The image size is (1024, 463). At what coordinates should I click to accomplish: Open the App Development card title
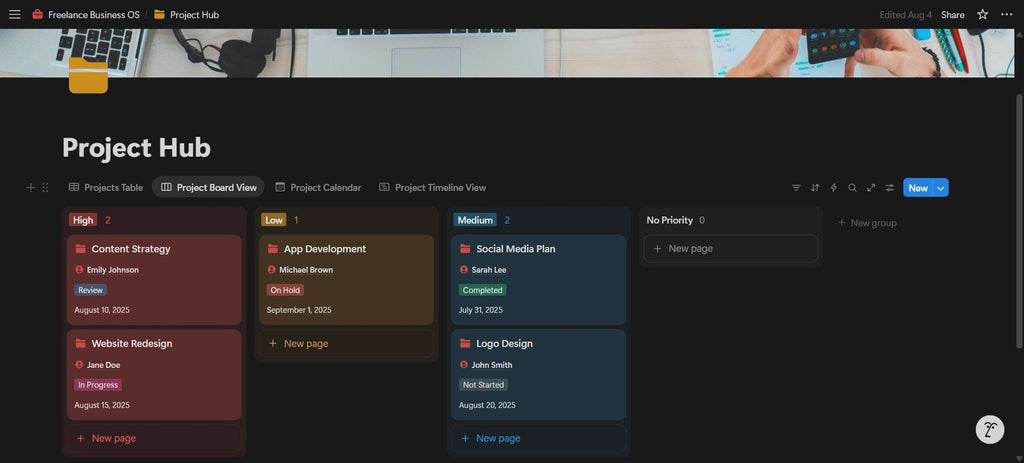325,249
